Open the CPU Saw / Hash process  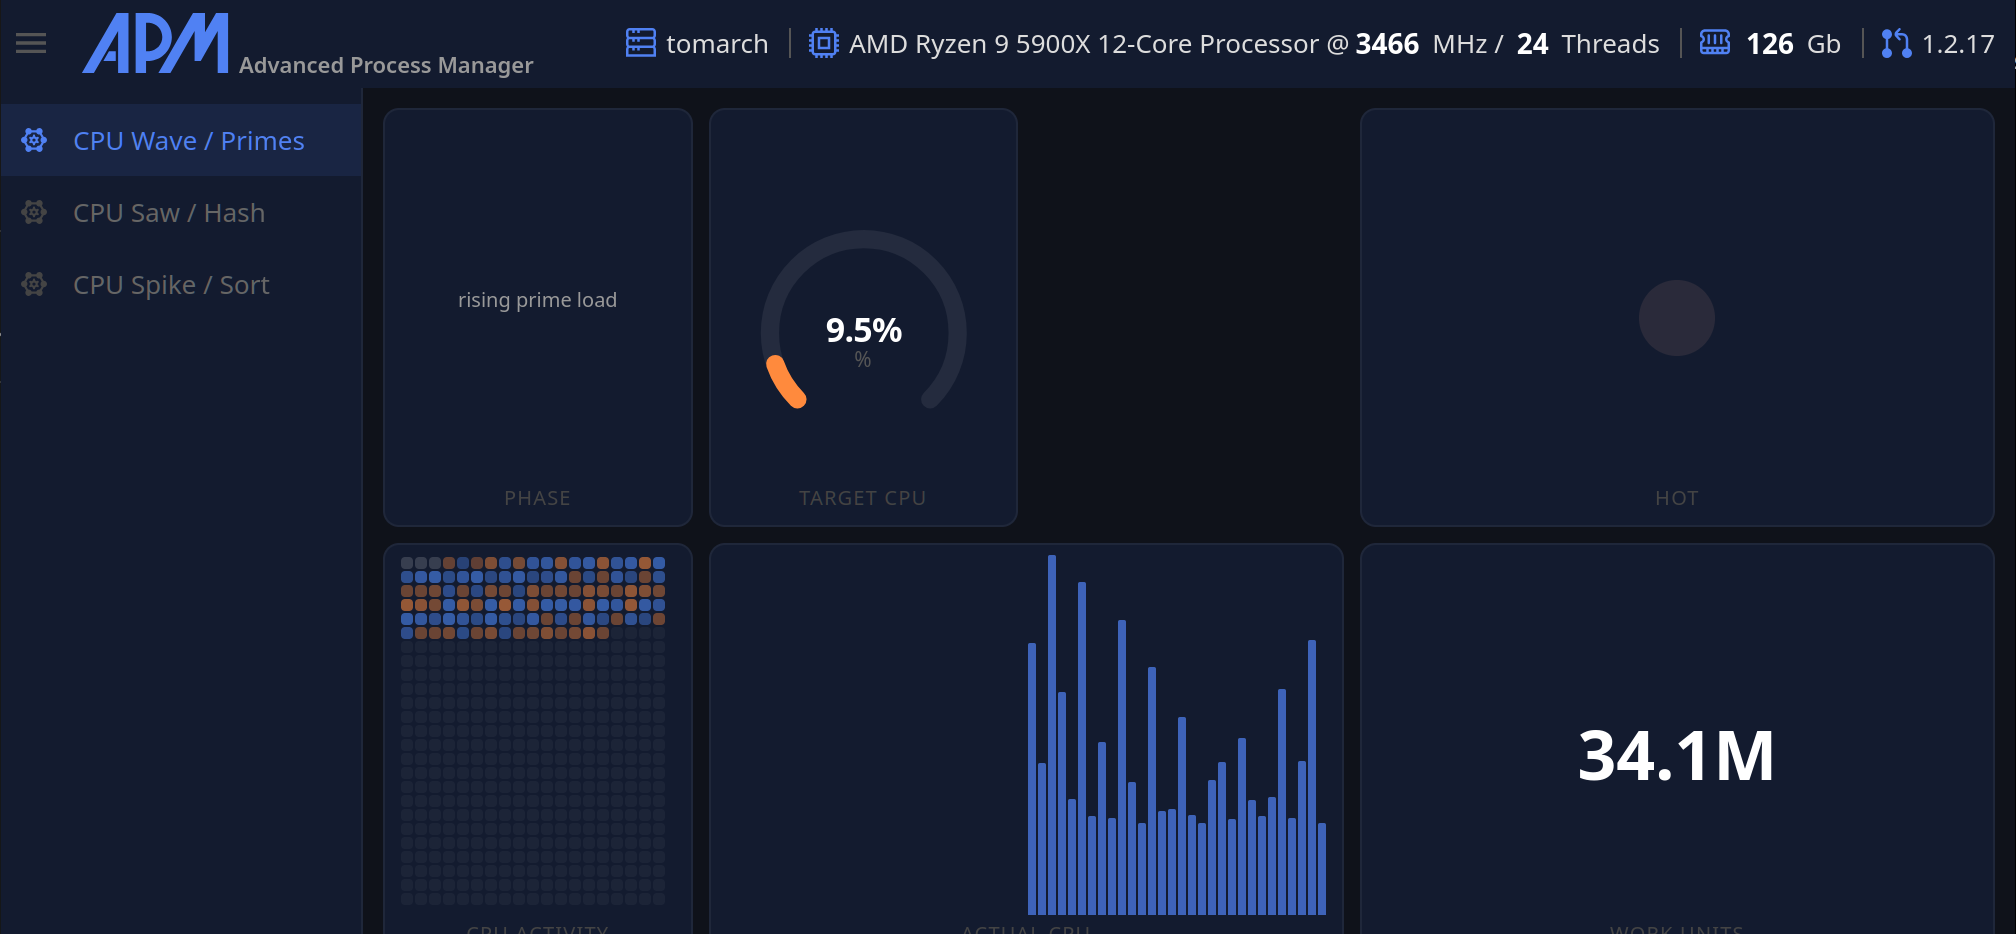tap(169, 213)
